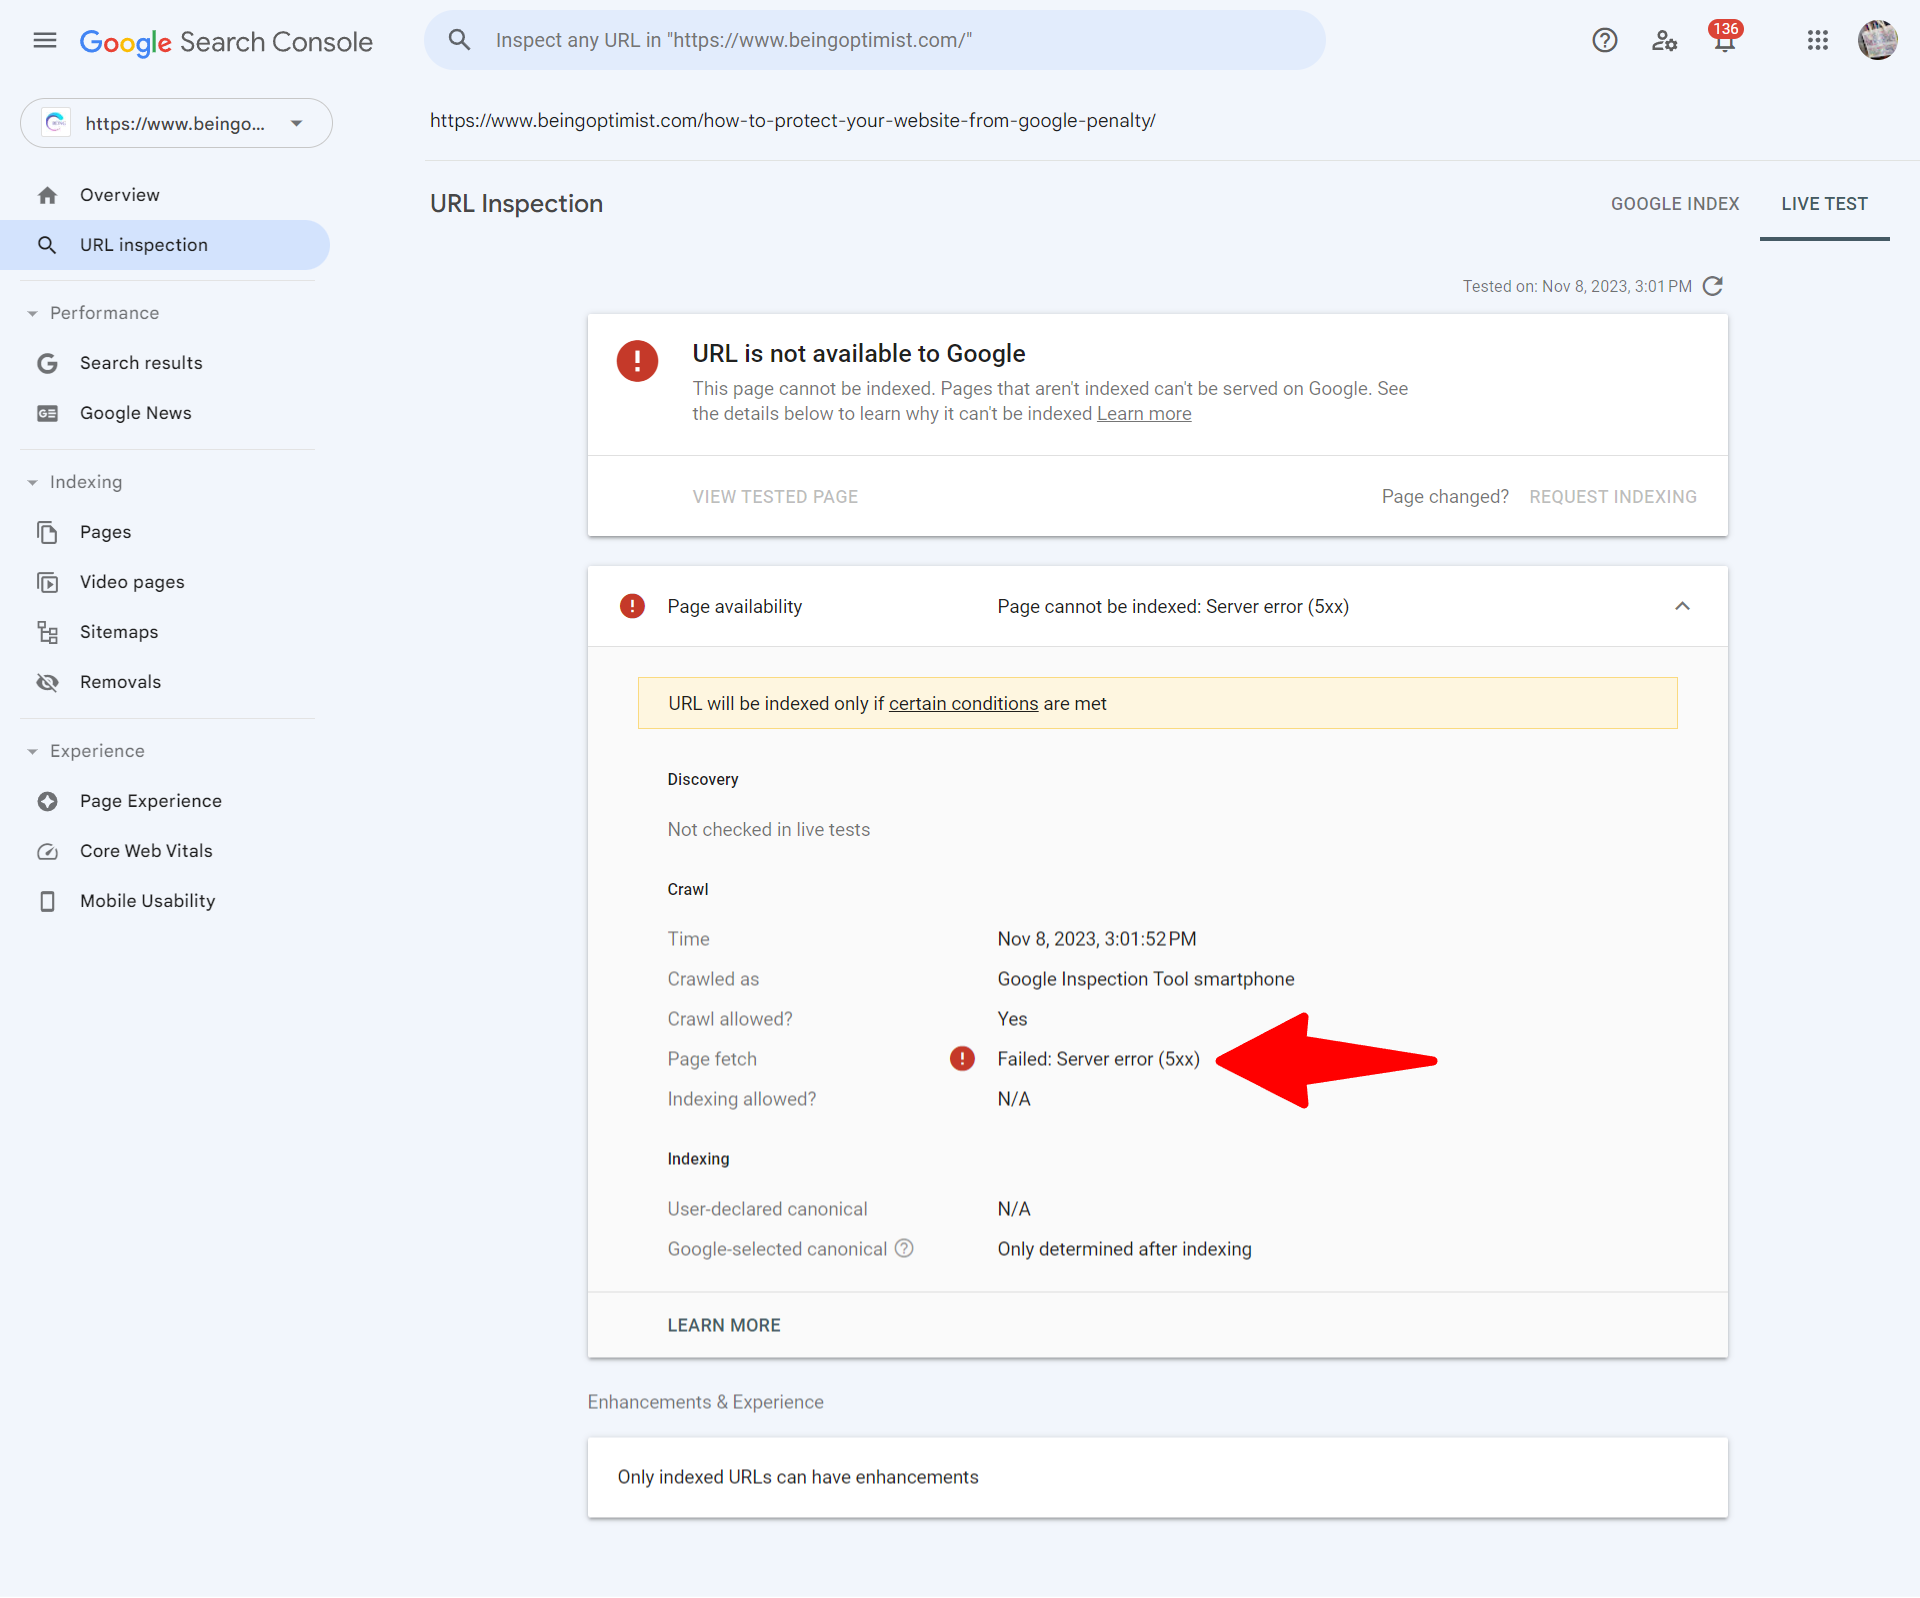Click the Core Web Vitals gauge icon
Image resolution: width=1920 pixels, height=1598 pixels.
tap(47, 851)
